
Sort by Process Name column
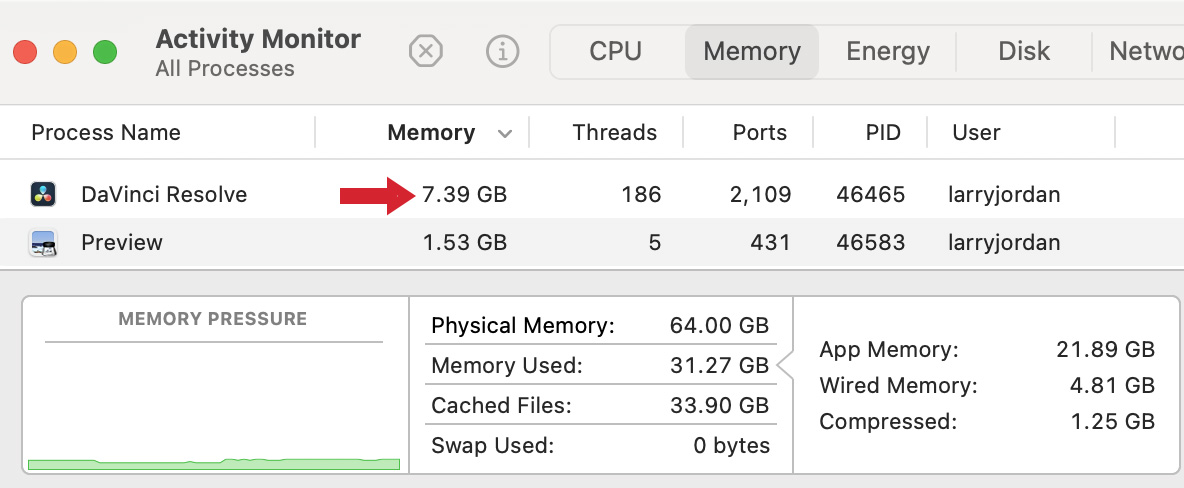106,132
